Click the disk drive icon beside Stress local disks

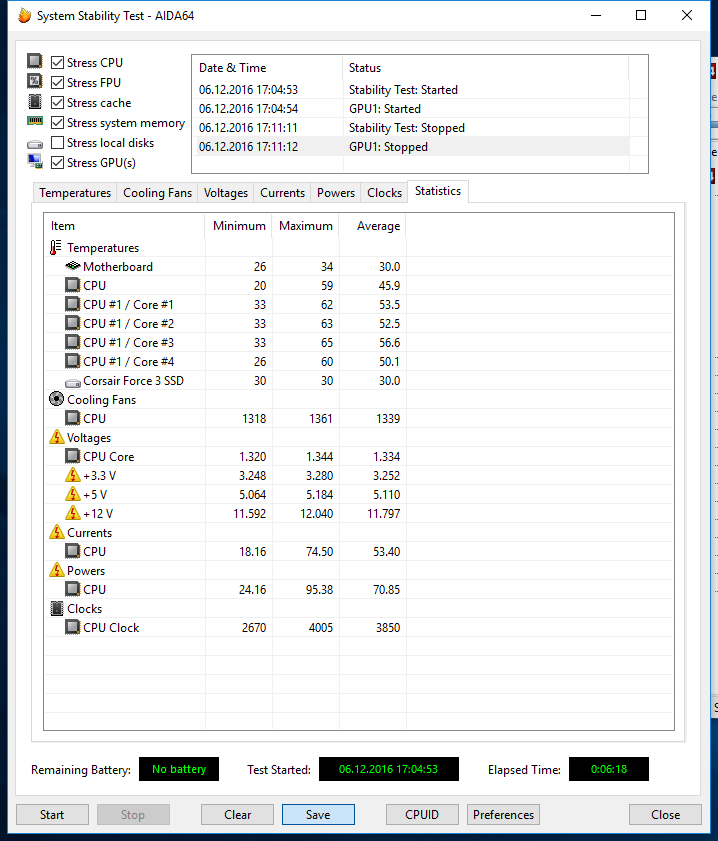35,144
